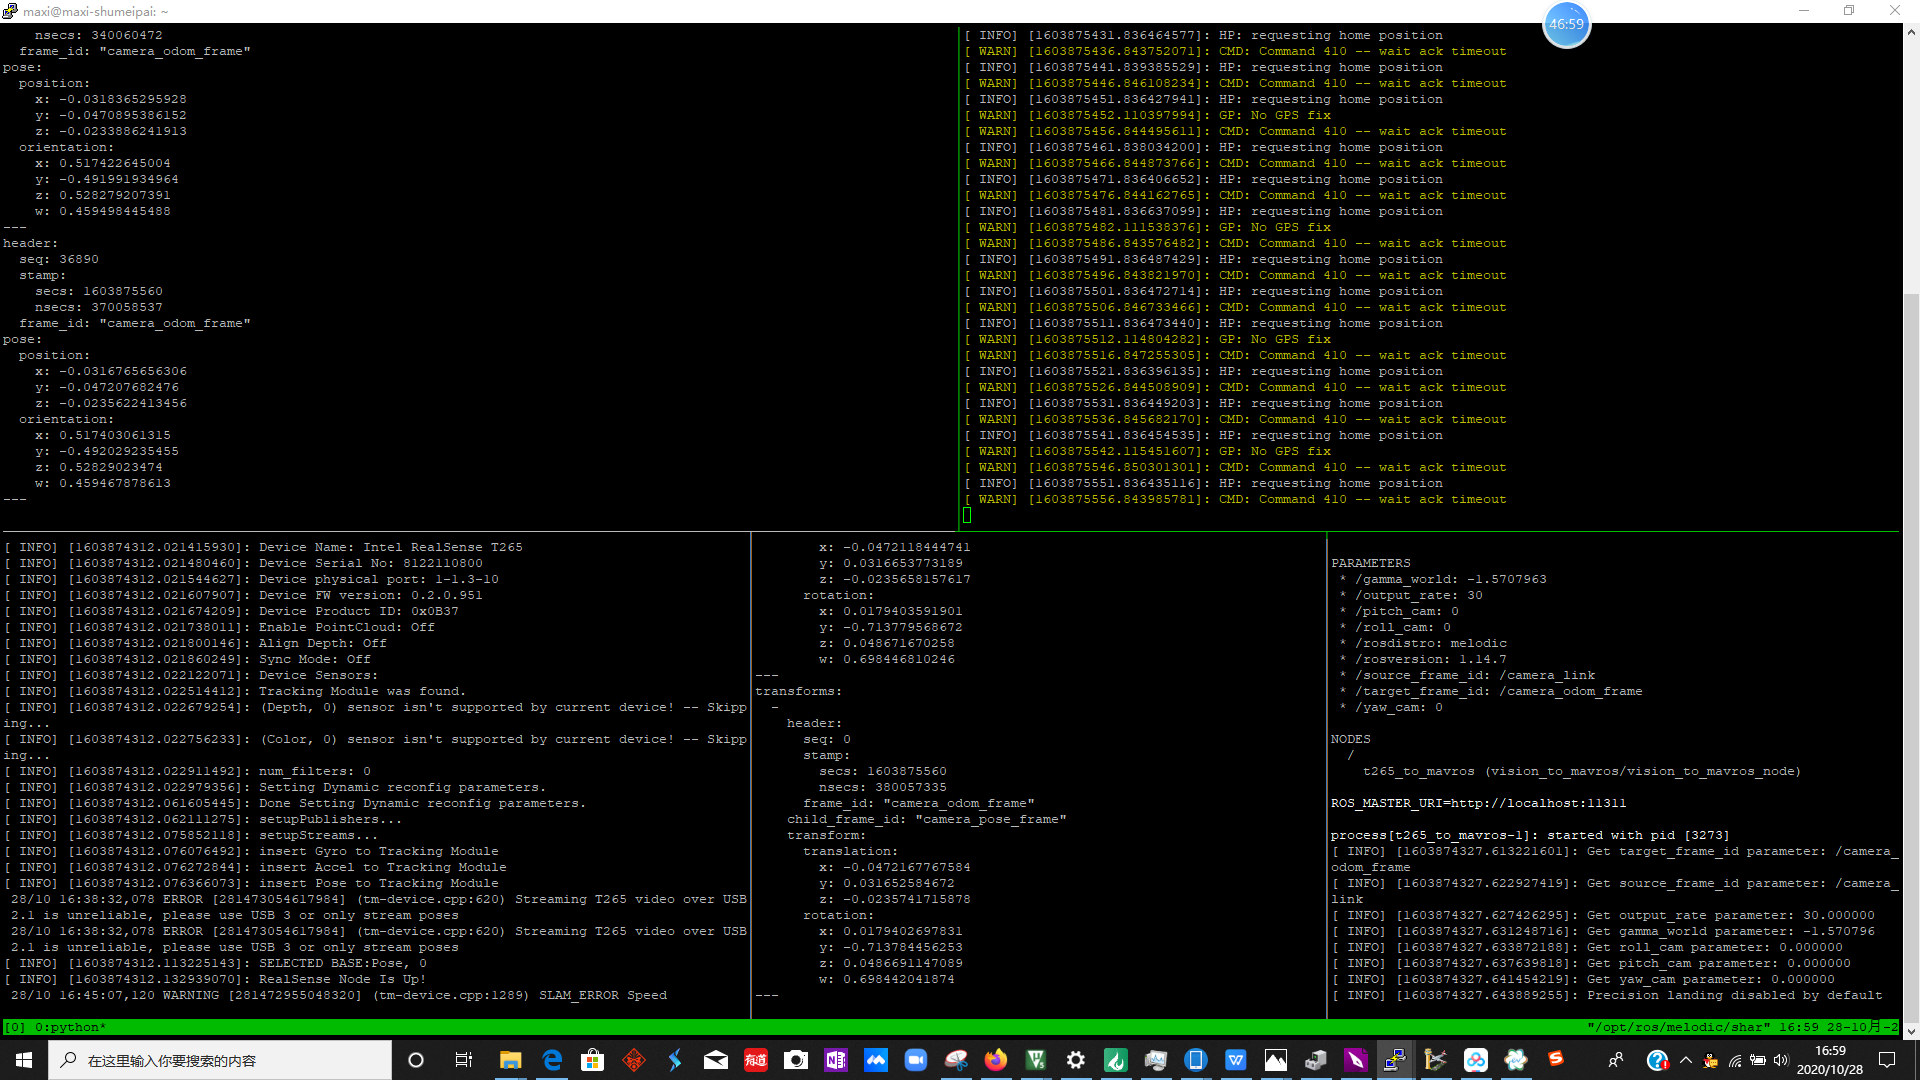Open the Task View button
Viewport: 1920px width, 1080px height.
[463, 1060]
